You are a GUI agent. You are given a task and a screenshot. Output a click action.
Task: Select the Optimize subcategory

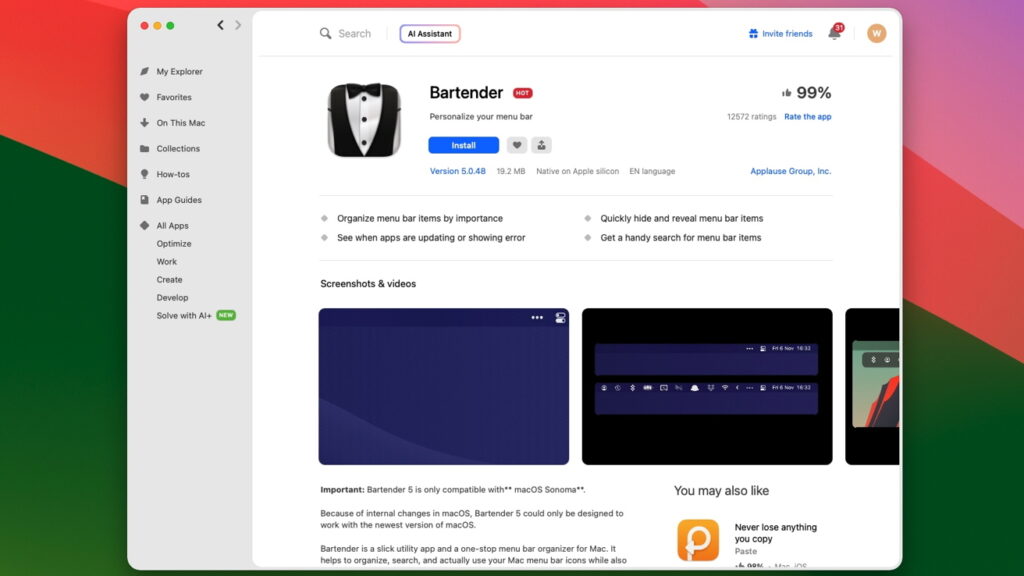[173, 244]
